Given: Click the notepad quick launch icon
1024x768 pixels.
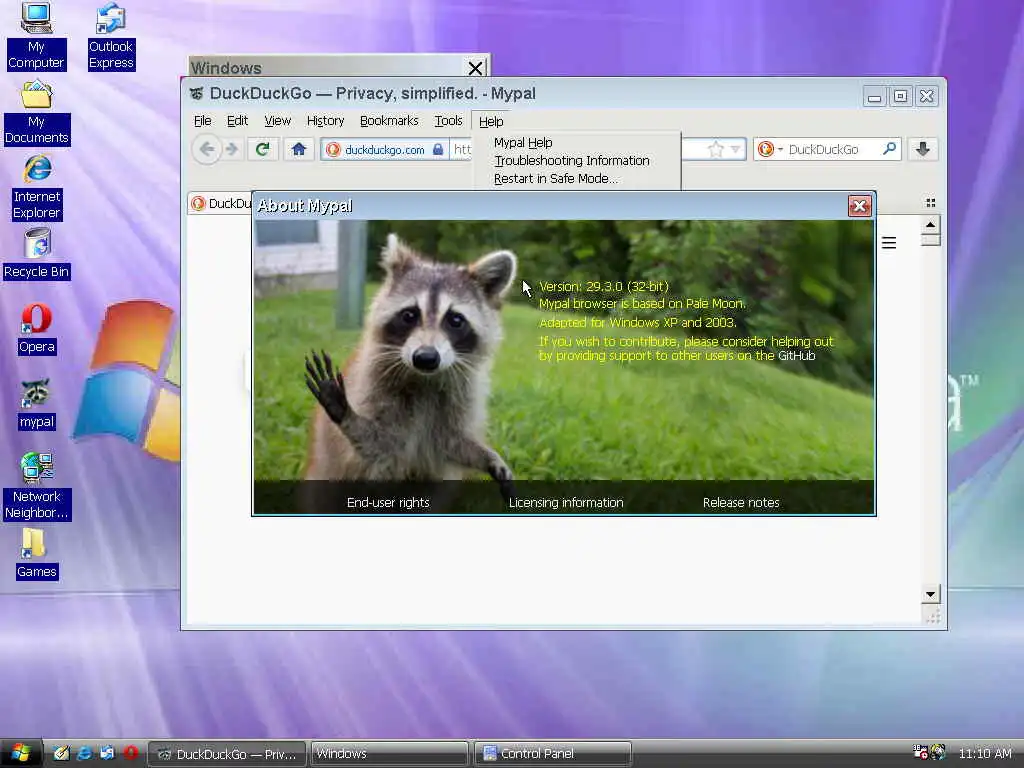Looking at the screenshot, I should (x=61, y=753).
